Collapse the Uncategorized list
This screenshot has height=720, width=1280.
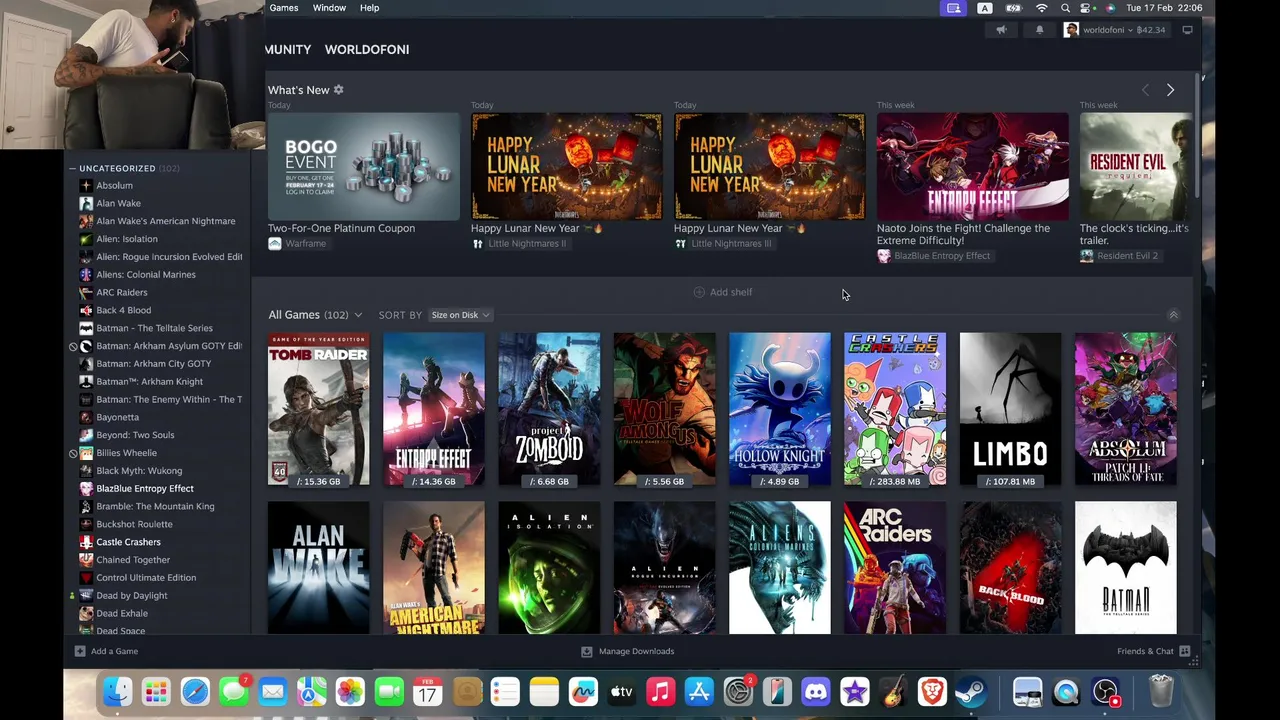pos(72,168)
